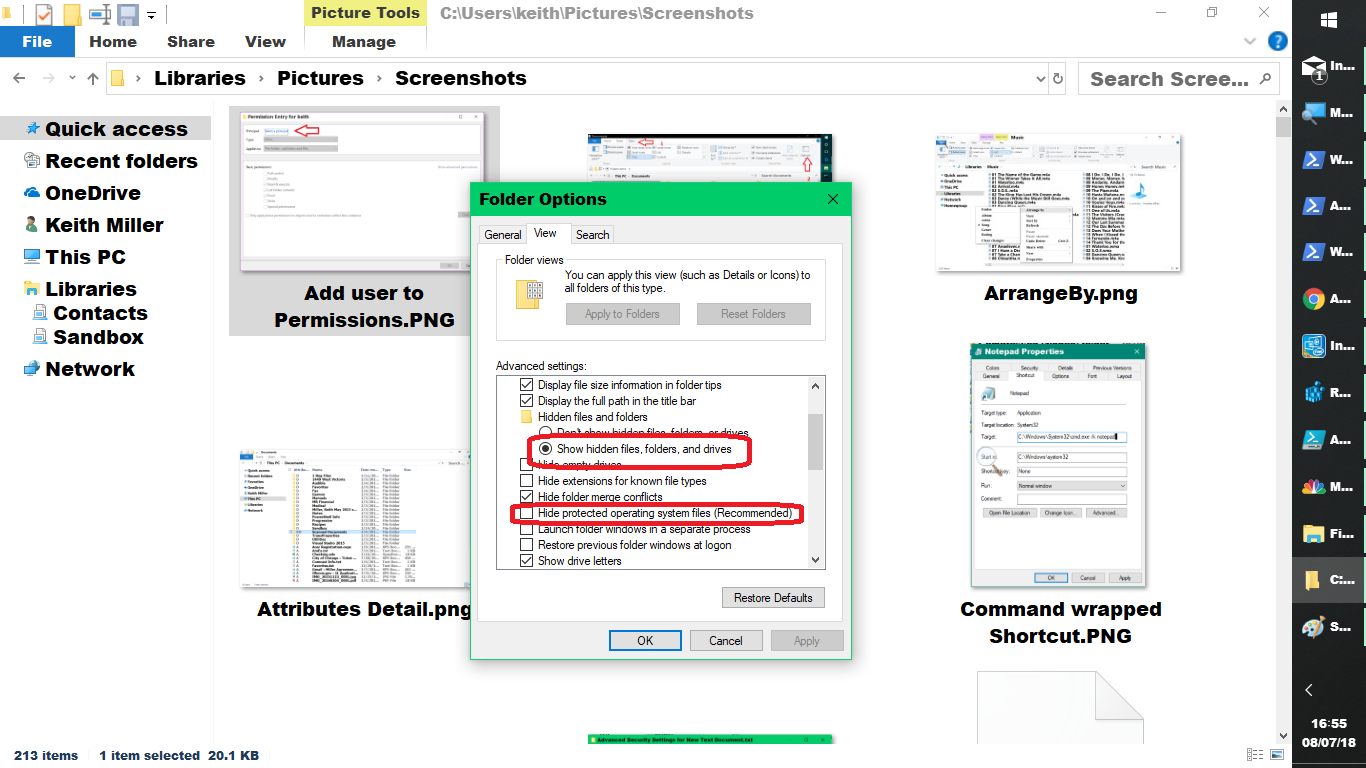Screen dimensions: 1366x768
Task: Click the search magnifier icon
Action: [x=1265, y=78]
